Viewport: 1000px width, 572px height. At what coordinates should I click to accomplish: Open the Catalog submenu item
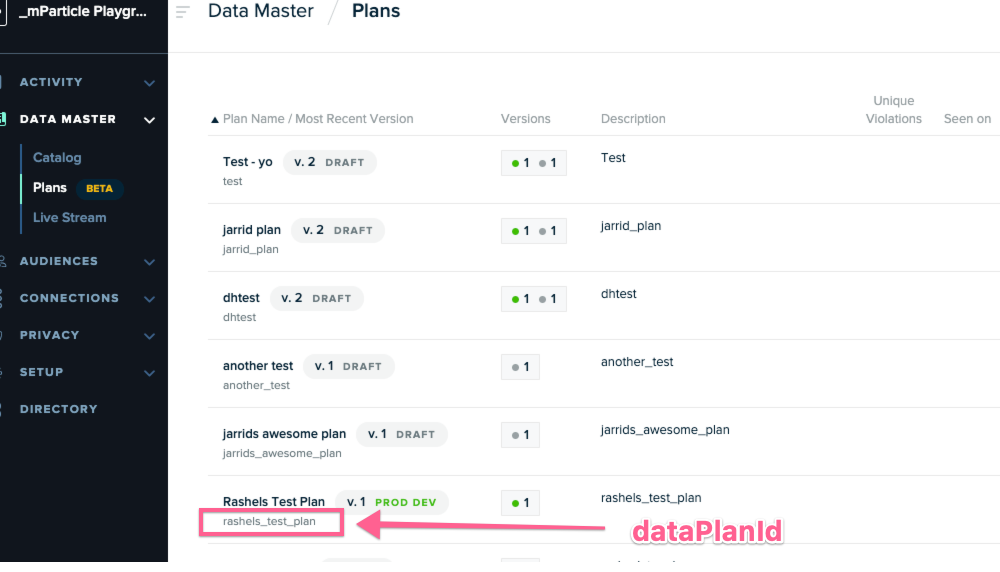tap(57, 158)
